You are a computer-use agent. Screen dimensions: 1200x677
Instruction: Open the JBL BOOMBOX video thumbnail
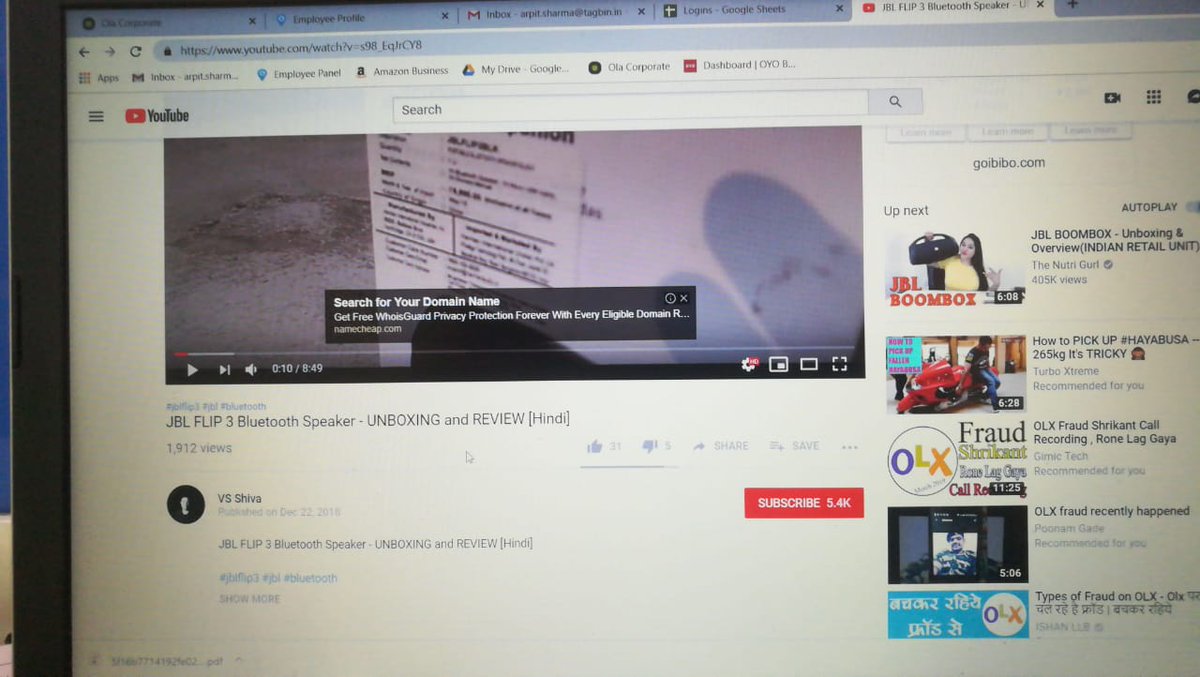pyautogui.click(x=955, y=269)
